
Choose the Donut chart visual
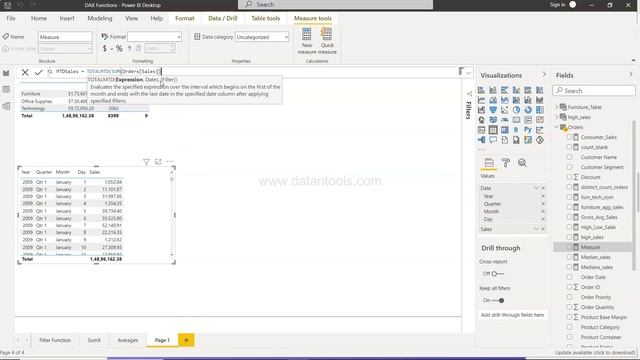[528, 110]
